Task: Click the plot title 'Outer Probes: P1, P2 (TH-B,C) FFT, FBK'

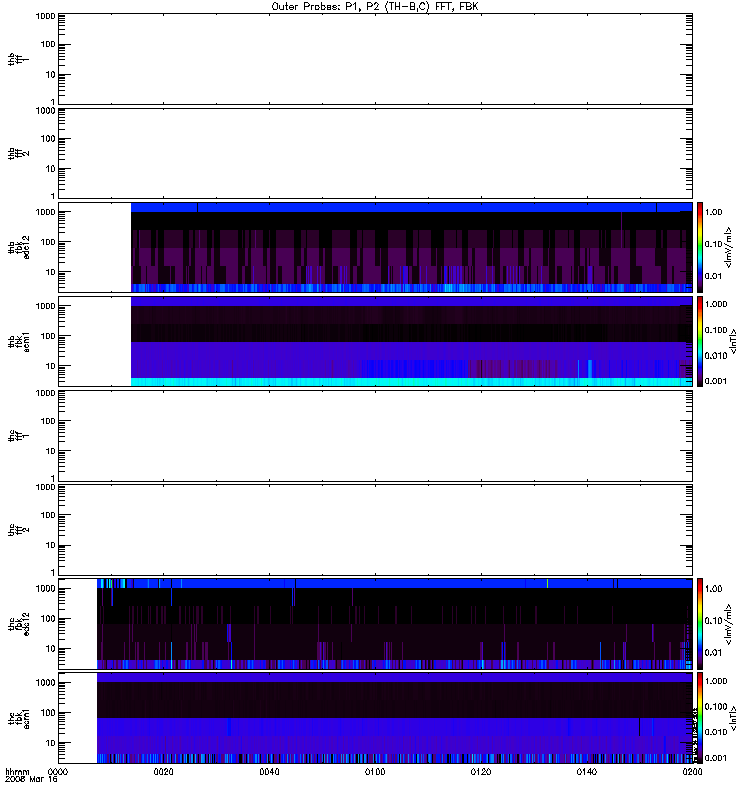Action: 375,7
